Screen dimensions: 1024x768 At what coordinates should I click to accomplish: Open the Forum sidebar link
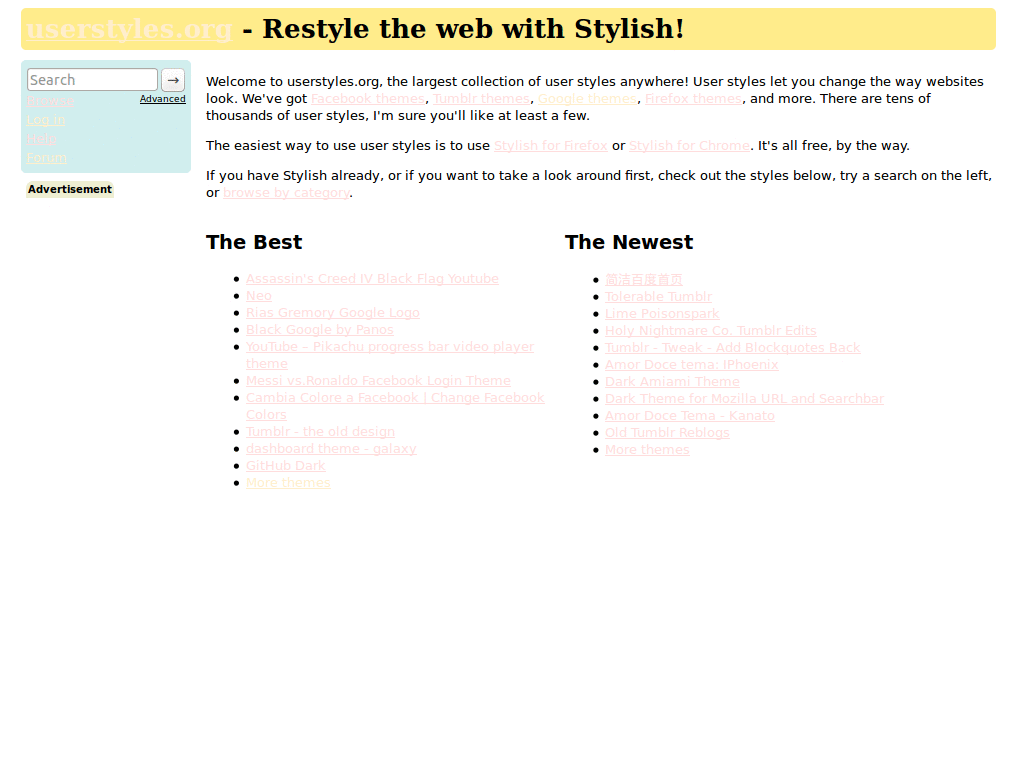(46, 158)
